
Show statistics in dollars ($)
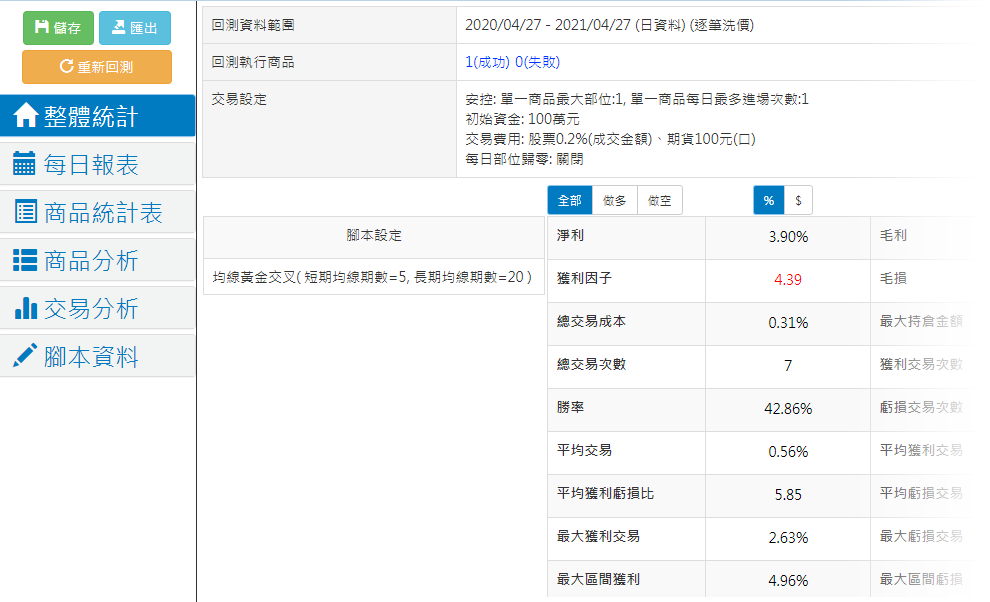[797, 200]
